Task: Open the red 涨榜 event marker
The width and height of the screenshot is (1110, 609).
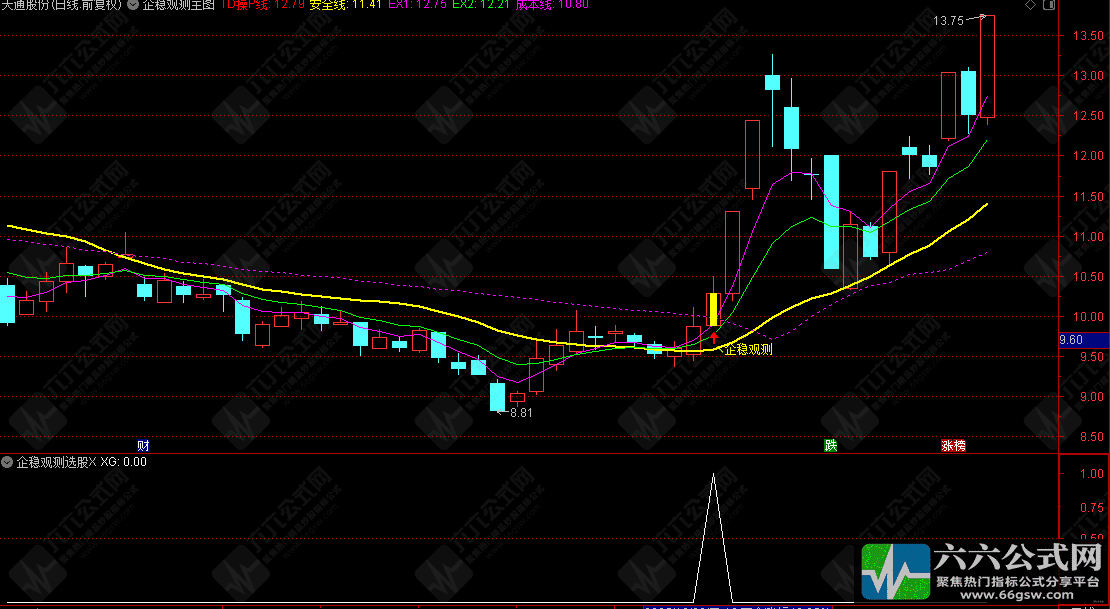Action: (x=953, y=445)
